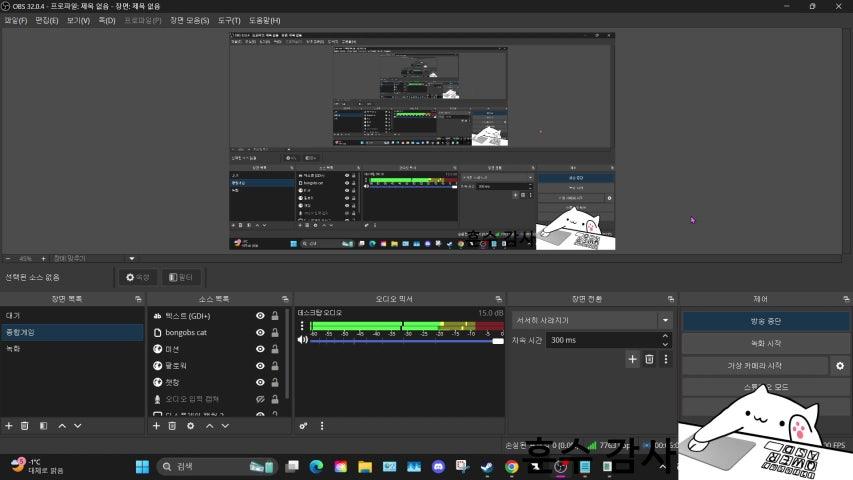Expand the 서서히 사라지기 transition dropdown
The image size is (853, 480).
[665, 320]
